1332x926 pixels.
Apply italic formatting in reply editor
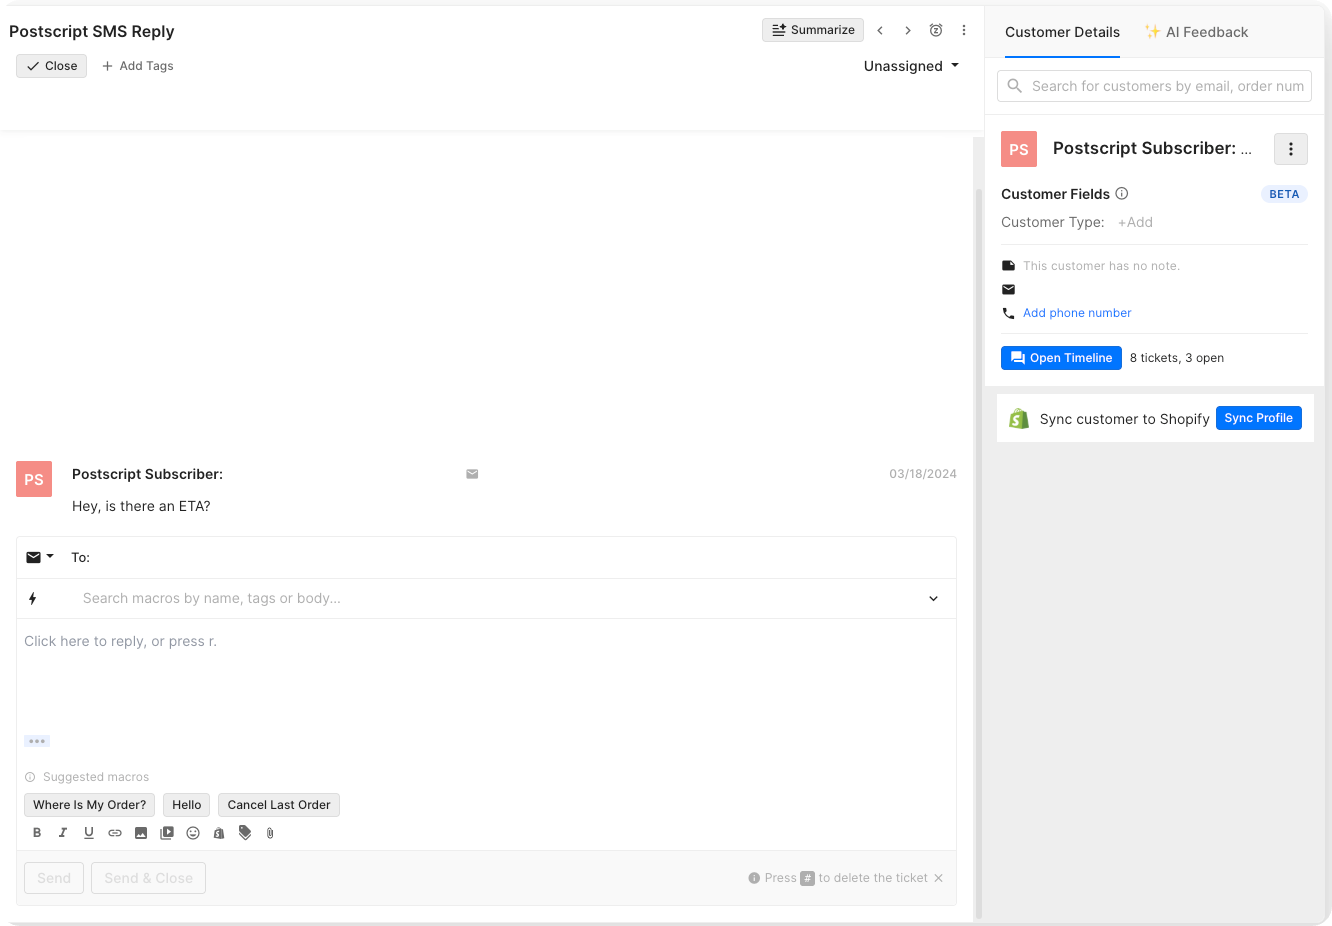(63, 833)
